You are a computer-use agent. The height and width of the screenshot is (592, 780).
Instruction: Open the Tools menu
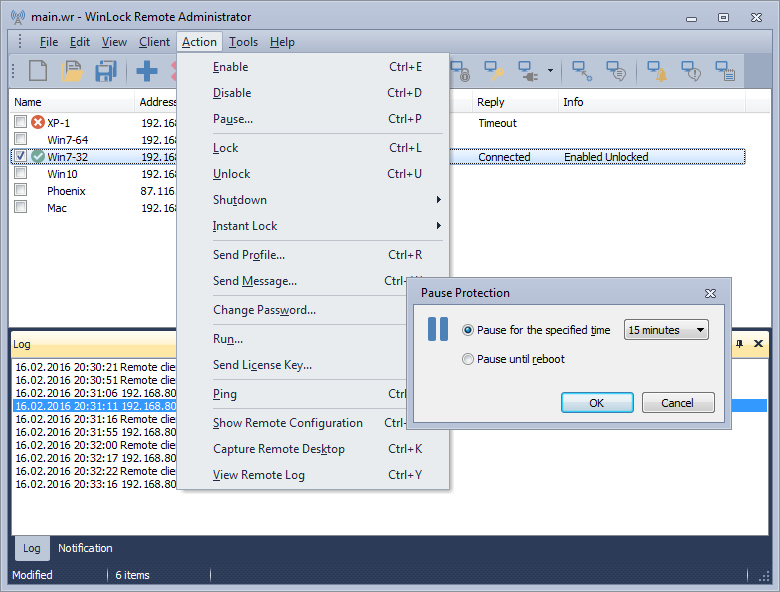coord(243,42)
